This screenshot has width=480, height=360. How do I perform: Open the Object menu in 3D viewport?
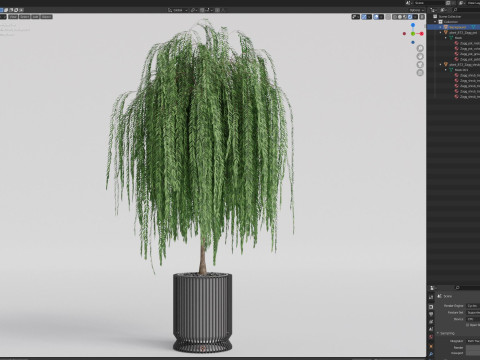(x=47, y=17)
